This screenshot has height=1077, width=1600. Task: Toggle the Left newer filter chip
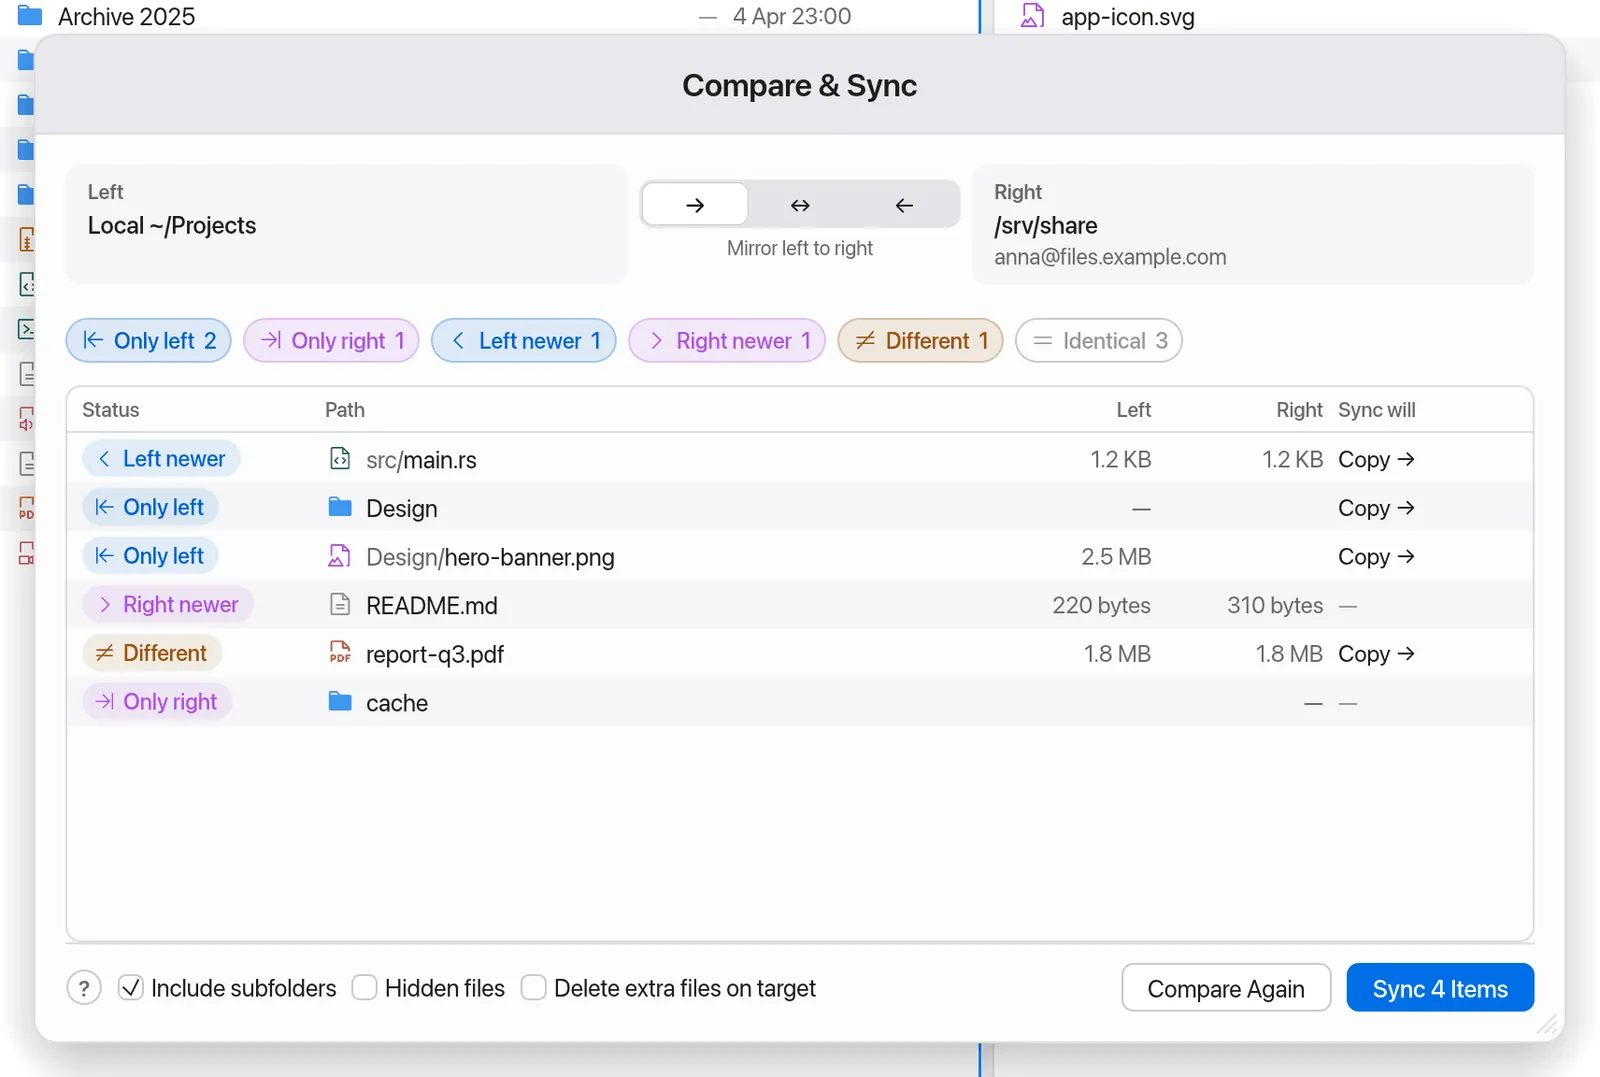tap(524, 341)
